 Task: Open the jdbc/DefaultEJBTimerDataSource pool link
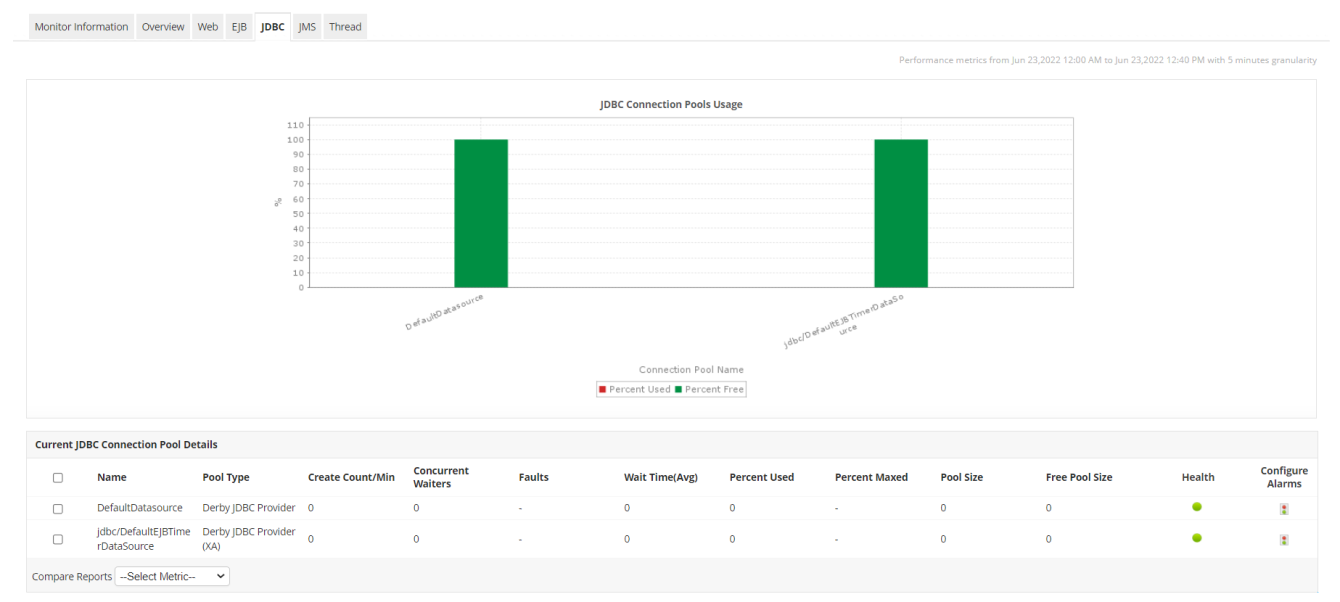(144, 538)
